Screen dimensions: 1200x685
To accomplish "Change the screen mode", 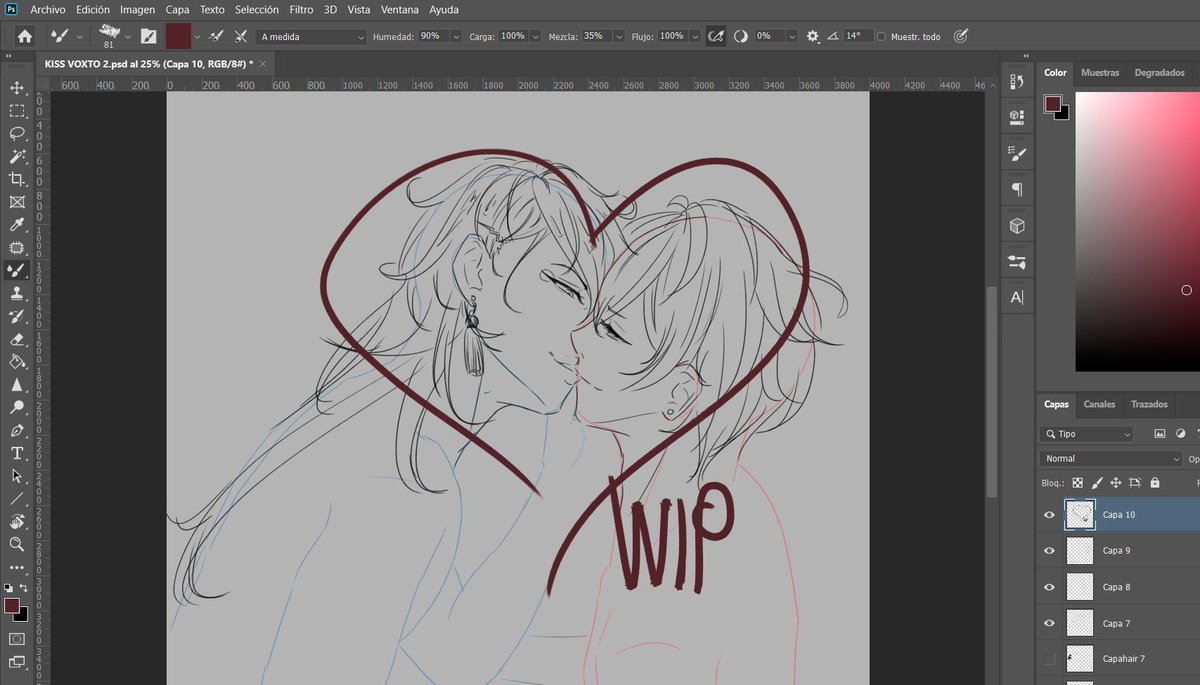I will [17, 661].
